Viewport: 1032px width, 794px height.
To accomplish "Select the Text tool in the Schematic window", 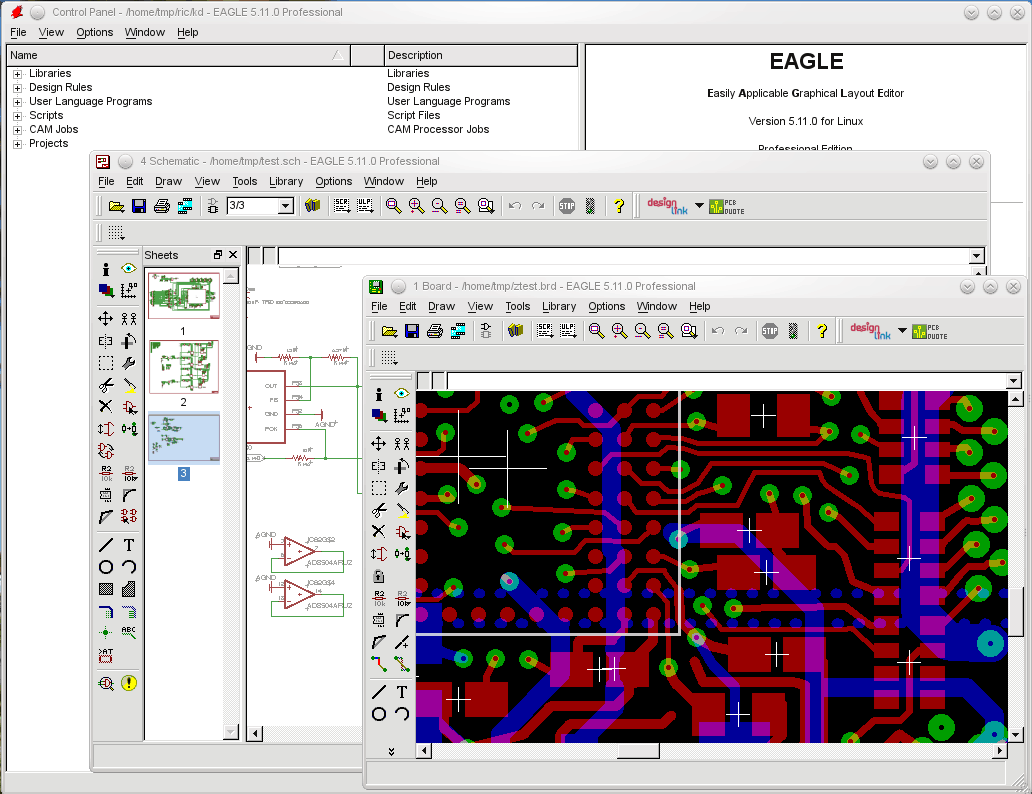I will (x=129, y=545).
